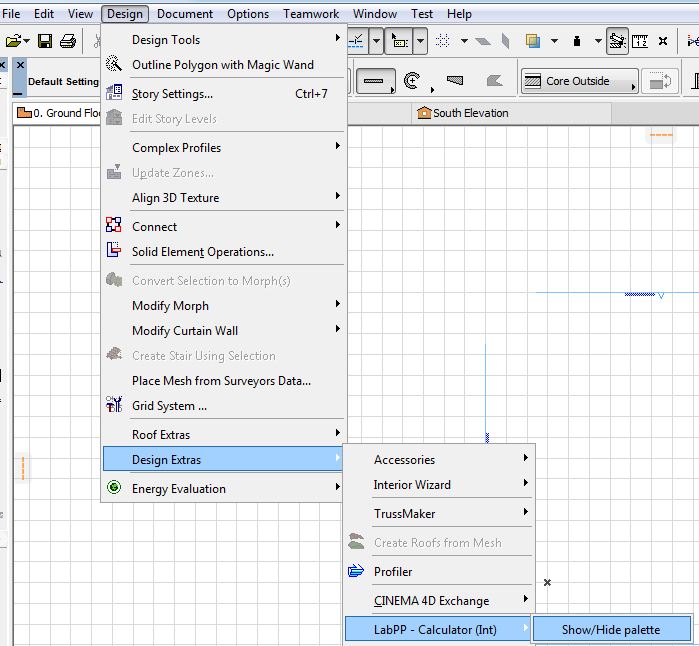Open the Core Outside reference line dropdown
699x646 pixels.
pyautogui.click(x=580, y=81)
